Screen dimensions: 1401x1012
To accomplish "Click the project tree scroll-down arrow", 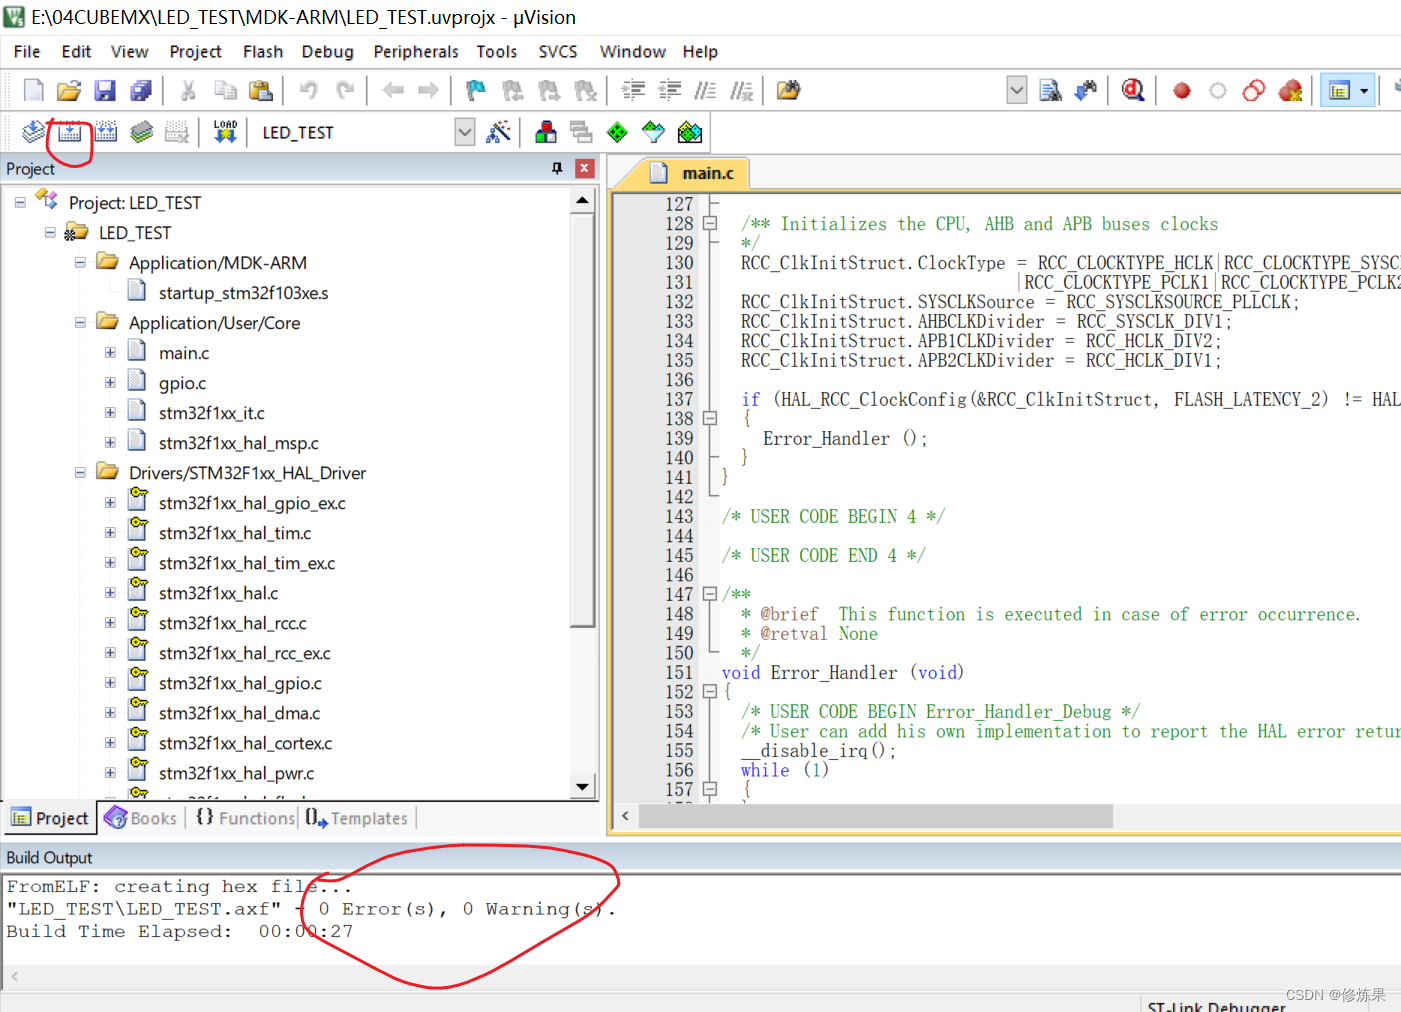I will point(583,787).
